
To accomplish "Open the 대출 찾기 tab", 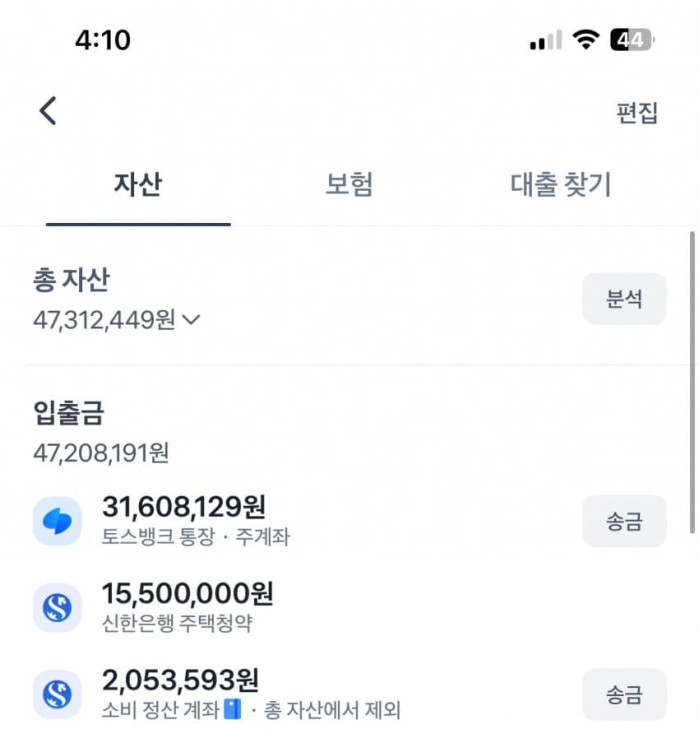I will tap(560, 185).
